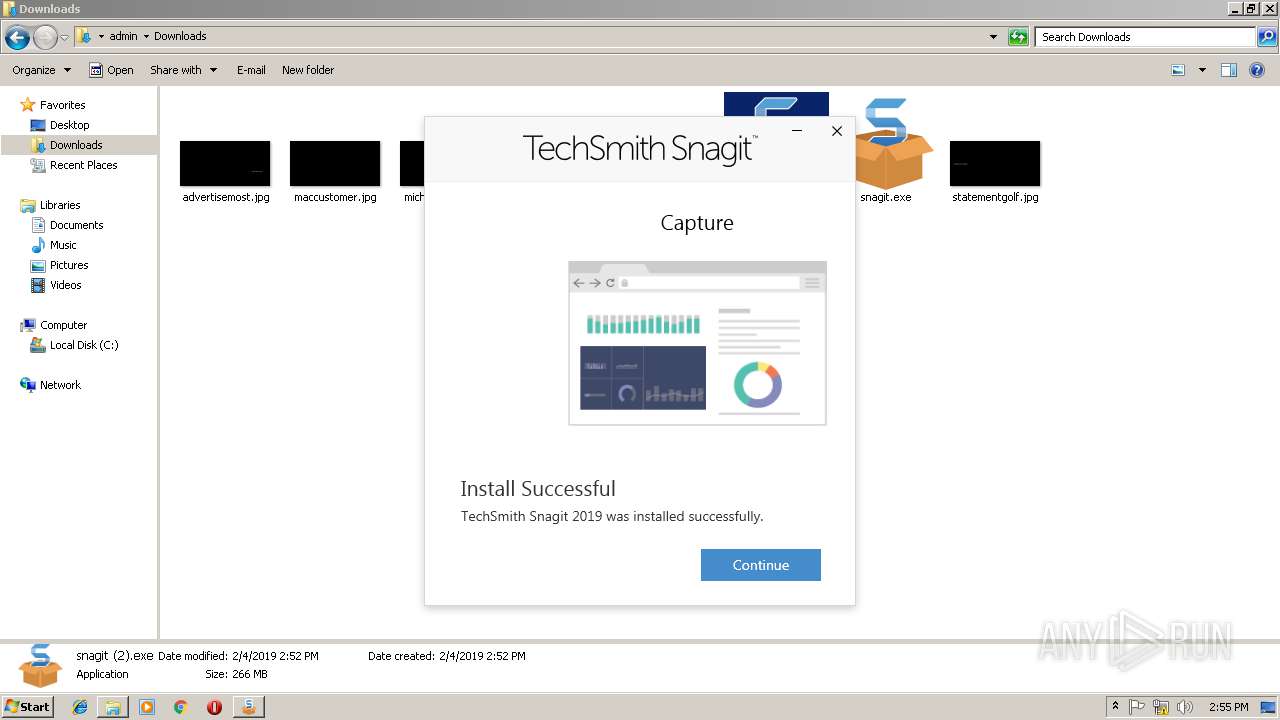Click the network tray icon
Screen dimensions: 1280x720
(1161, 707)
